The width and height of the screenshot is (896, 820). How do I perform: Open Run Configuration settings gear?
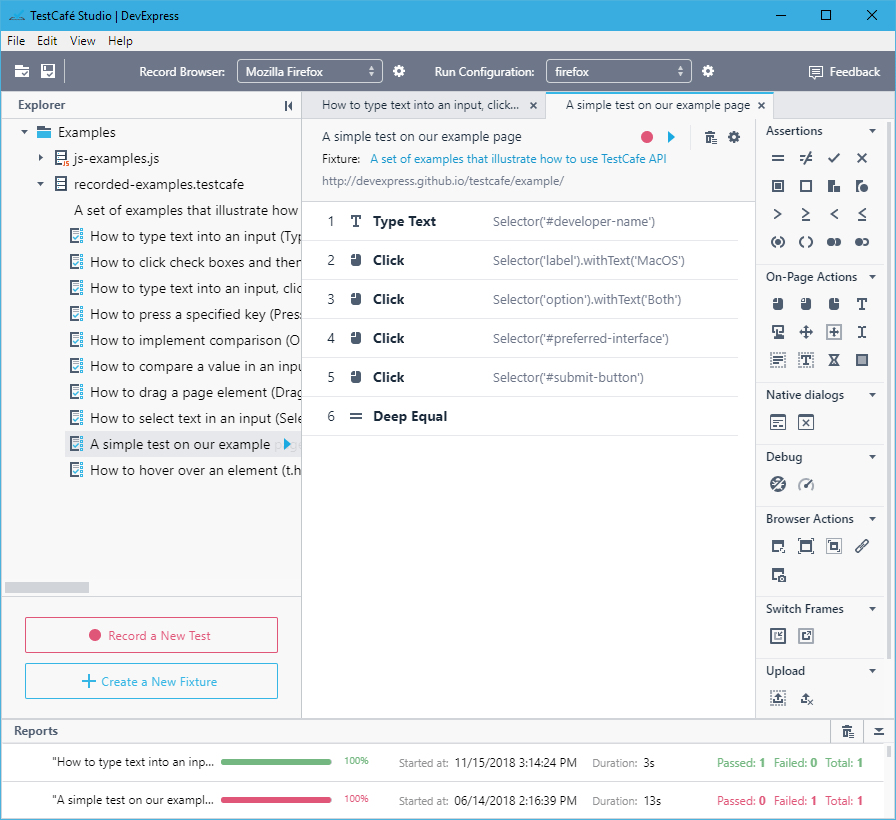point(708,71)
